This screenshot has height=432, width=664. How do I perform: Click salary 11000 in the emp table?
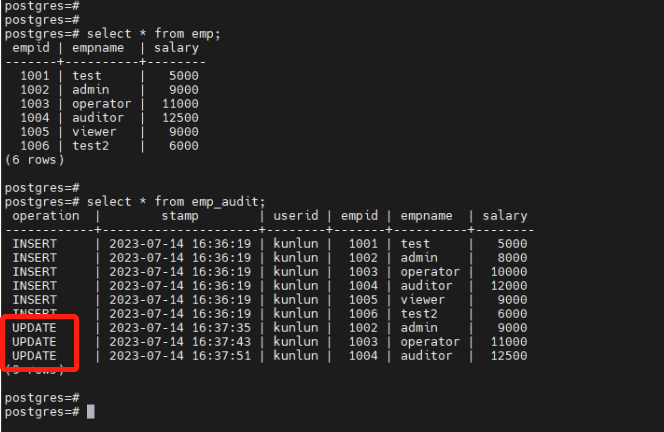(179, 103)
